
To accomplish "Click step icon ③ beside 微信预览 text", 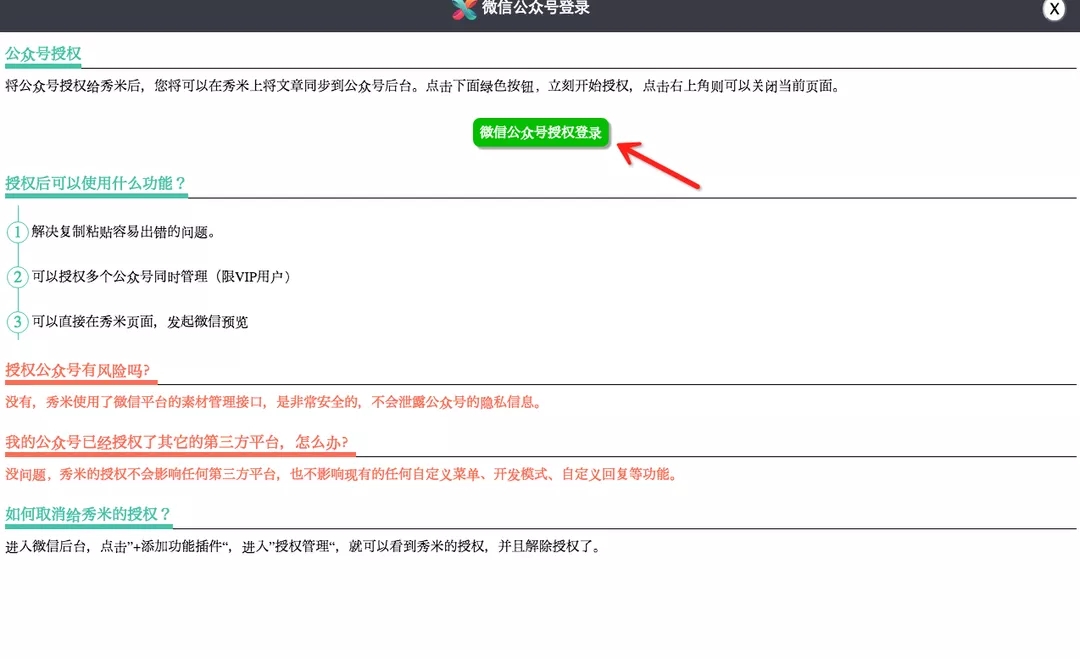I will (x=16, y=322).
